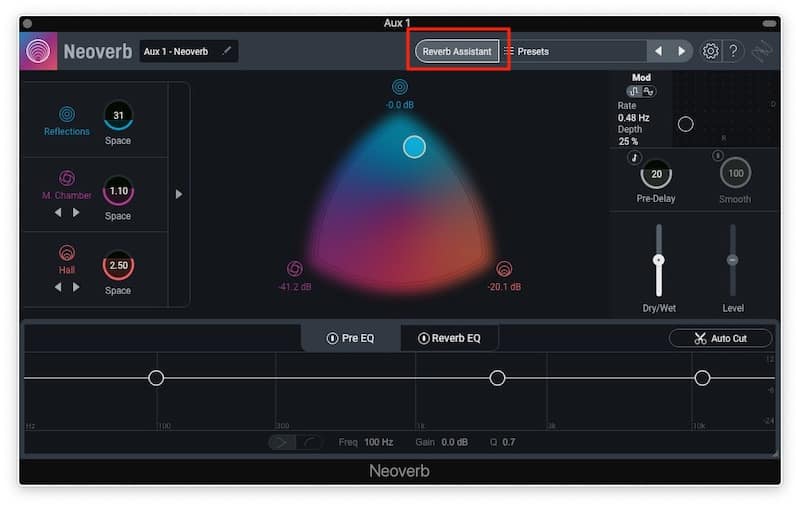The image size is (800, 507).
Task: Switch Hall to the next reverb type
Action: pyautogui.click(x=76, y=287)
